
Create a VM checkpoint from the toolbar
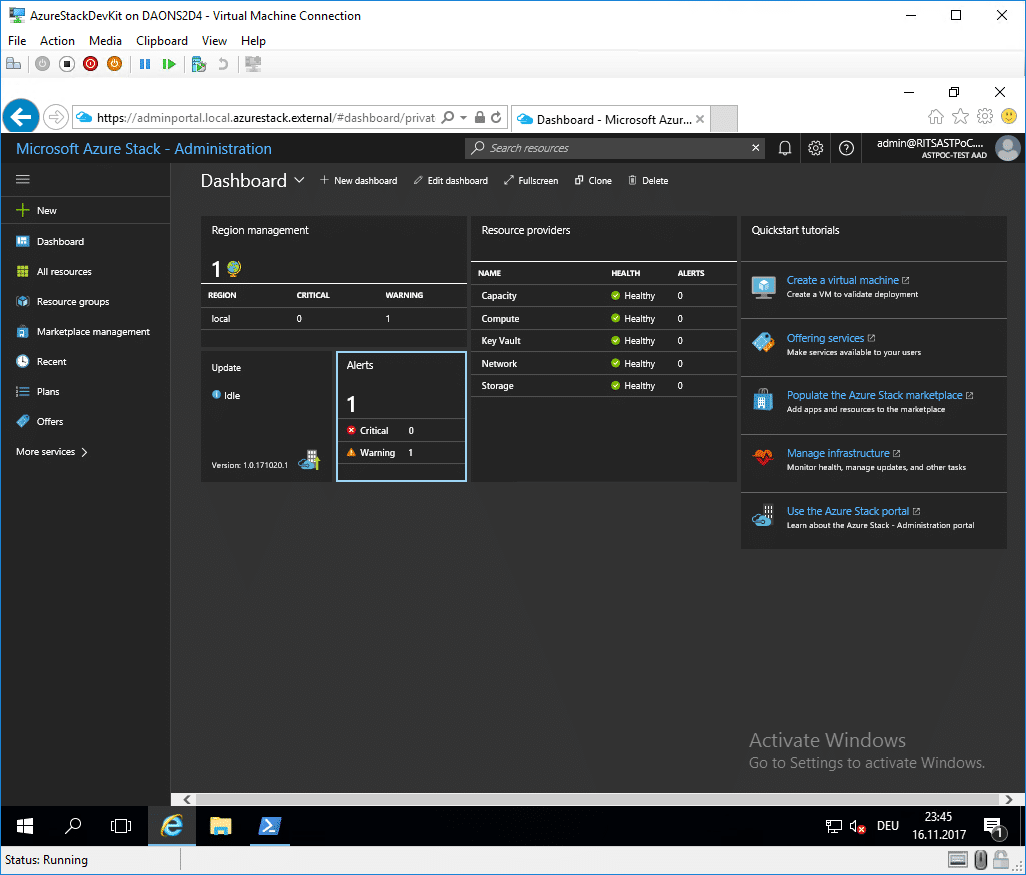pyautogui.click(x=199, y=64)
